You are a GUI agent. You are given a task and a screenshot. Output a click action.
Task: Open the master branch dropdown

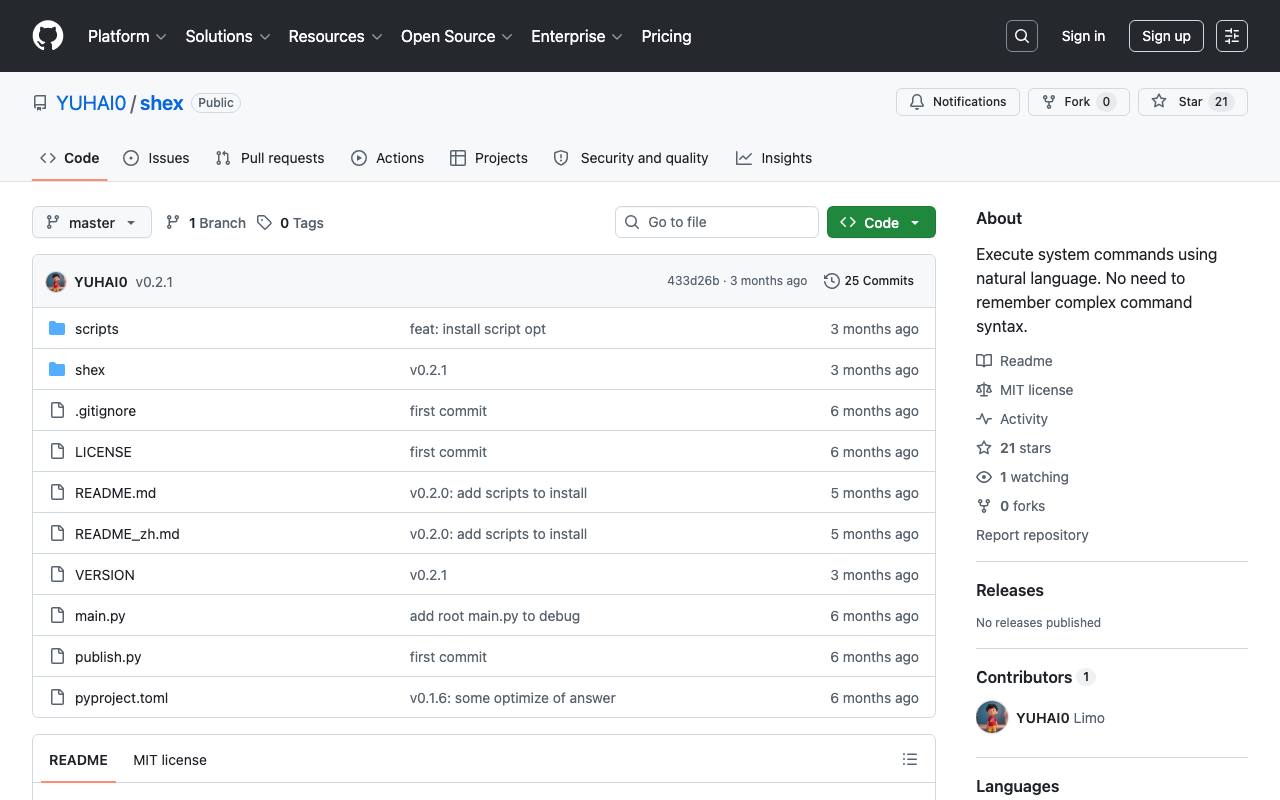[x=92, y=222]
